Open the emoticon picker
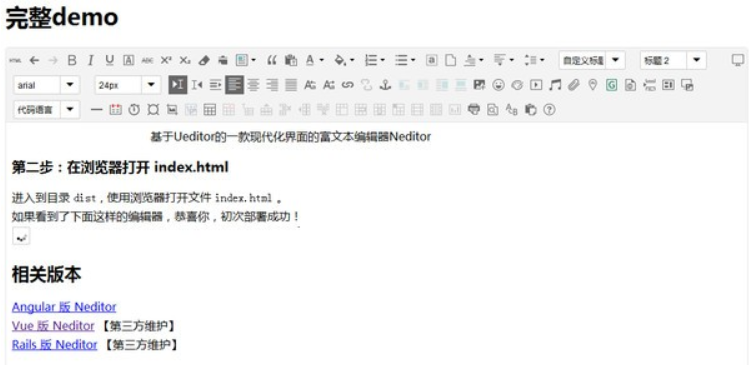The width and height of the screenshot is (749, 365). coord(498,85)
